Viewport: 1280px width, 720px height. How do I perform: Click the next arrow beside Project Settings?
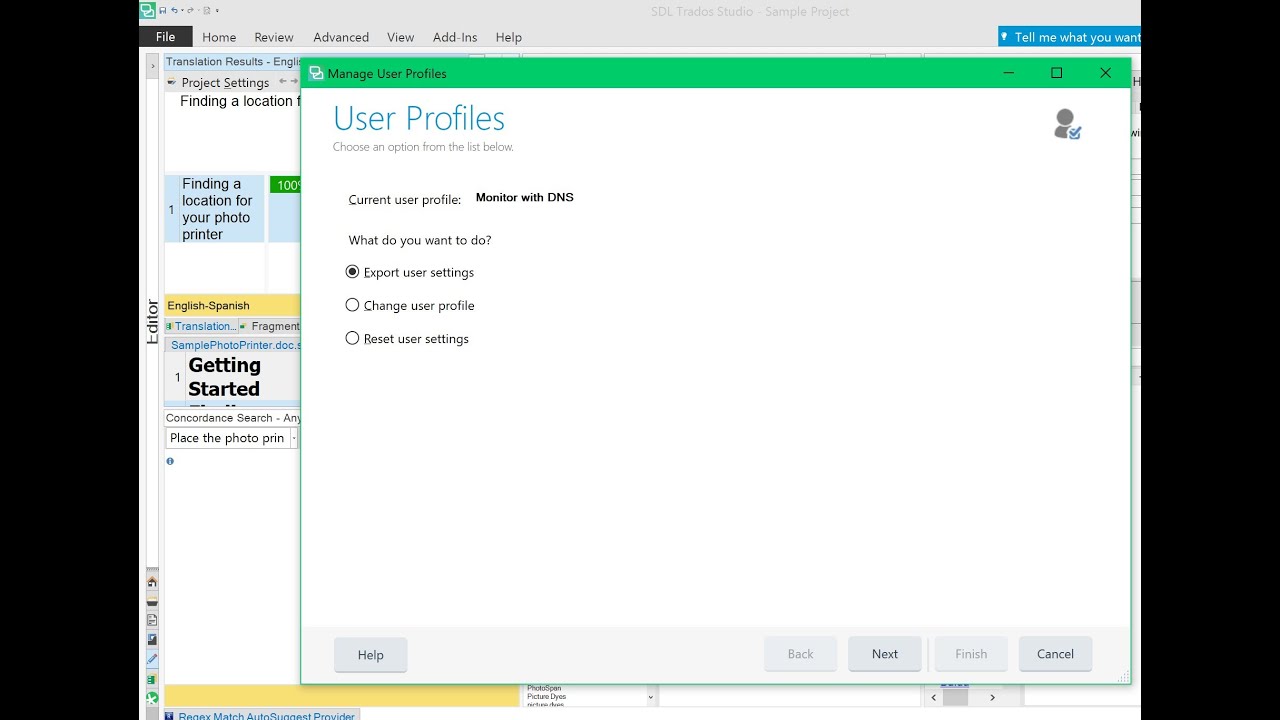point(294,81)
